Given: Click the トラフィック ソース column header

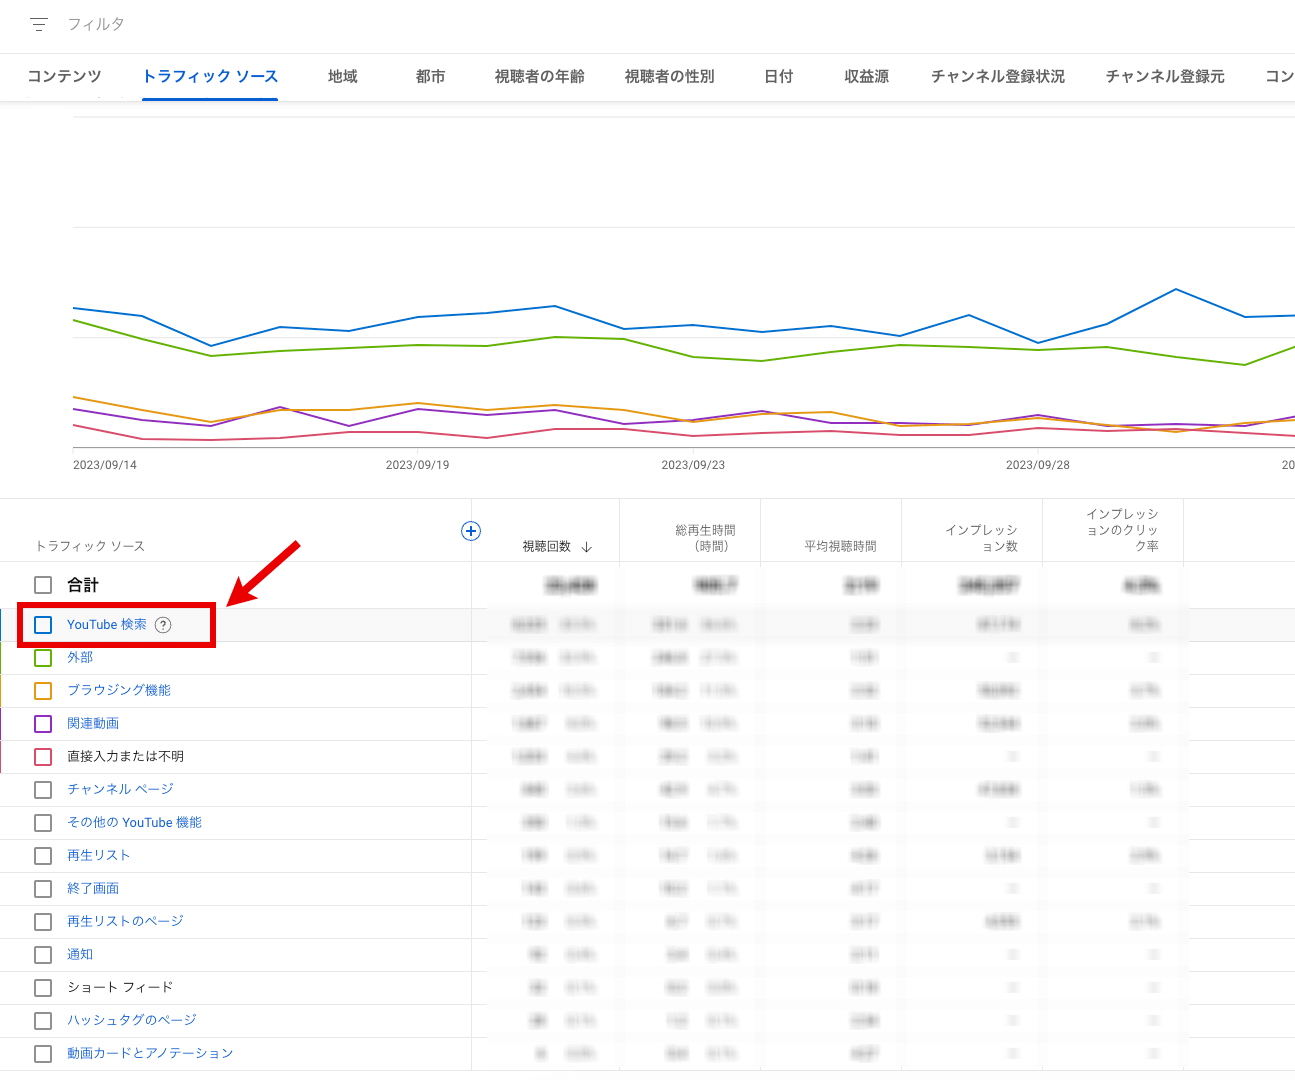Looking at the screenshot, I should [x=90, y=546].
